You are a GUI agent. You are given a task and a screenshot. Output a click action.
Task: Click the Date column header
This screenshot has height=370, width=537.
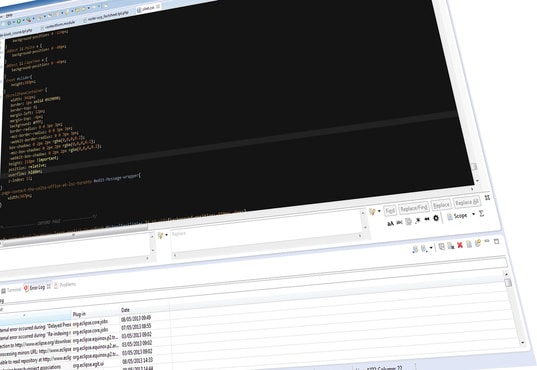tap(145, 309)
